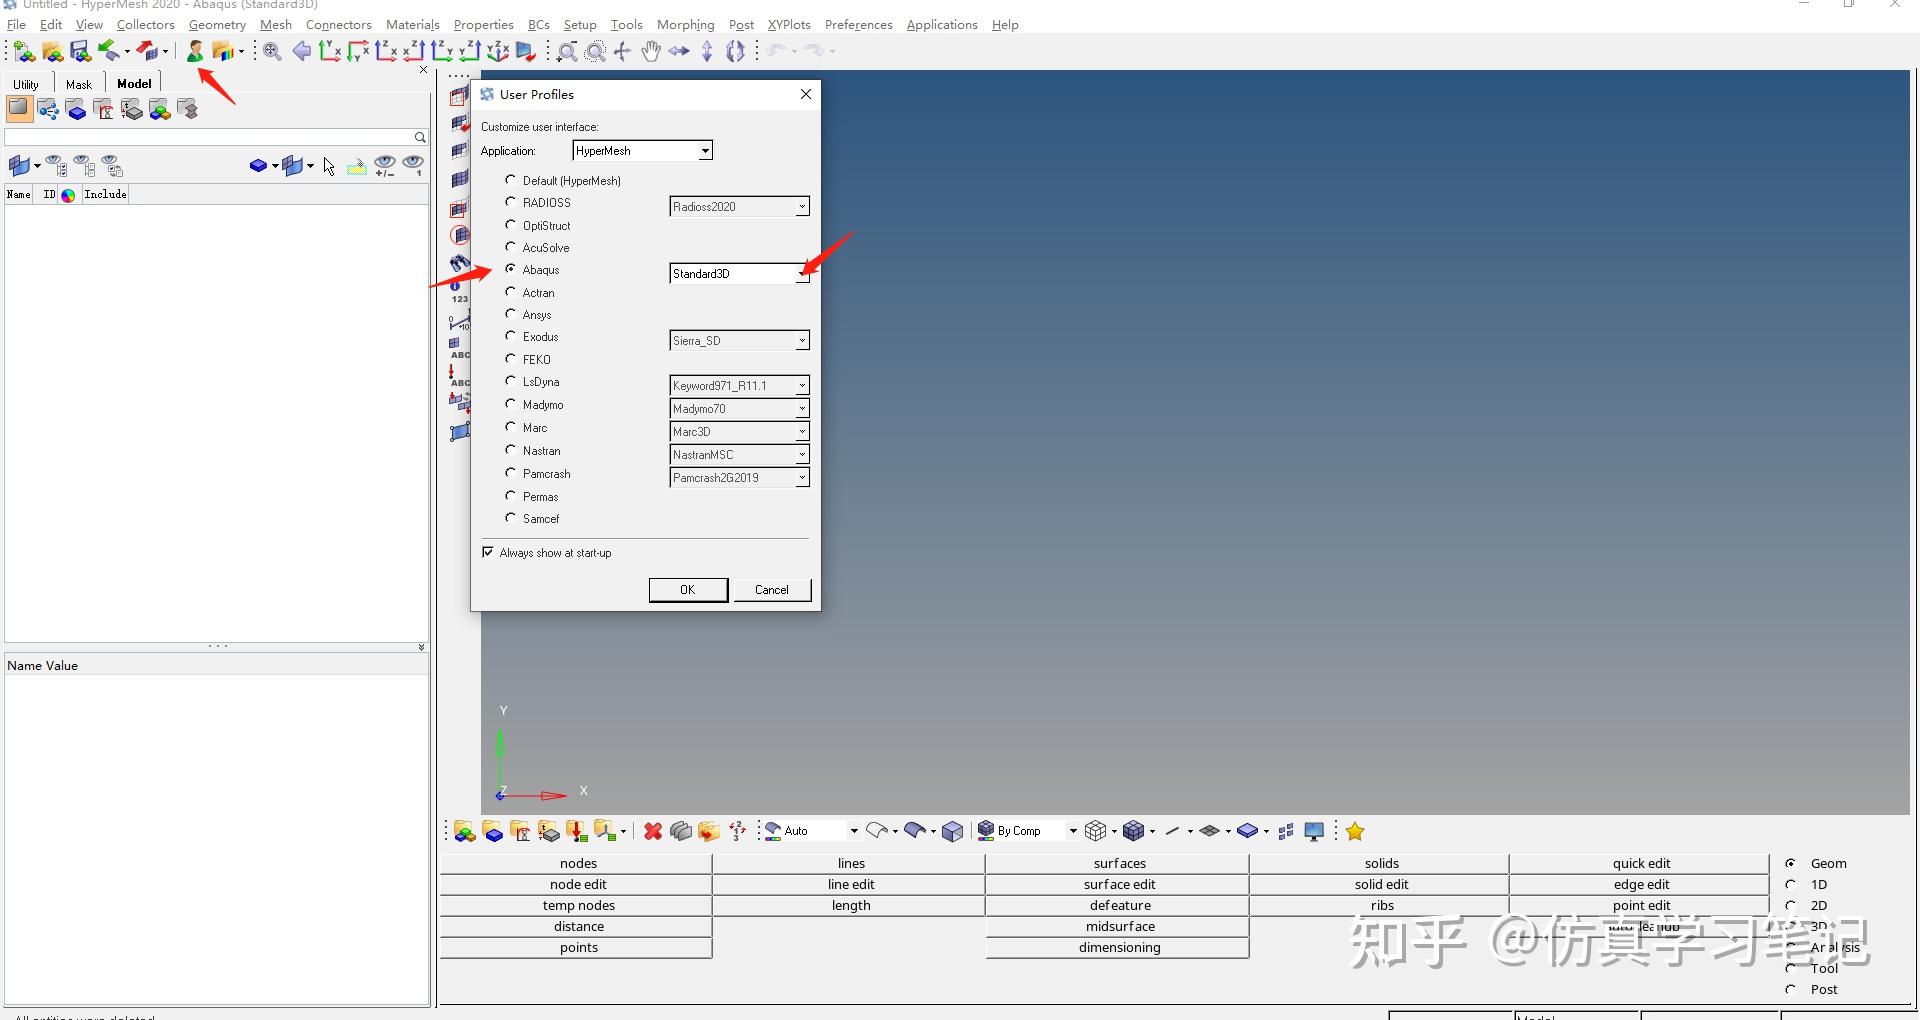Screen dimensions: 1920x1020
Task: Open the quick edit panel
Action: [x=1640, y=863]
